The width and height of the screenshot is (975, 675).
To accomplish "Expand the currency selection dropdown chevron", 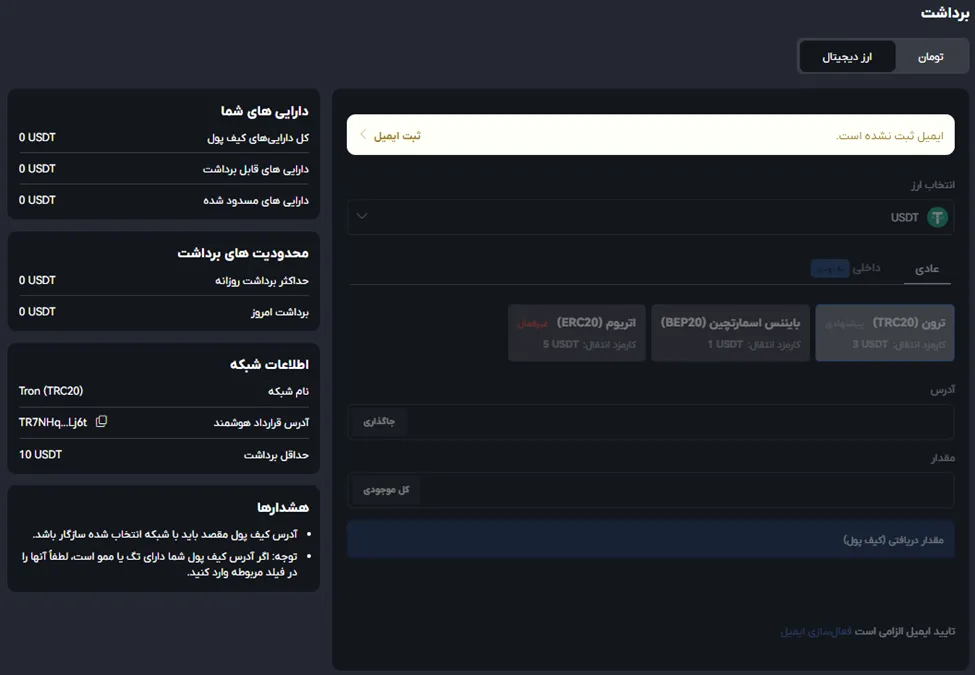I will [362, 216].
